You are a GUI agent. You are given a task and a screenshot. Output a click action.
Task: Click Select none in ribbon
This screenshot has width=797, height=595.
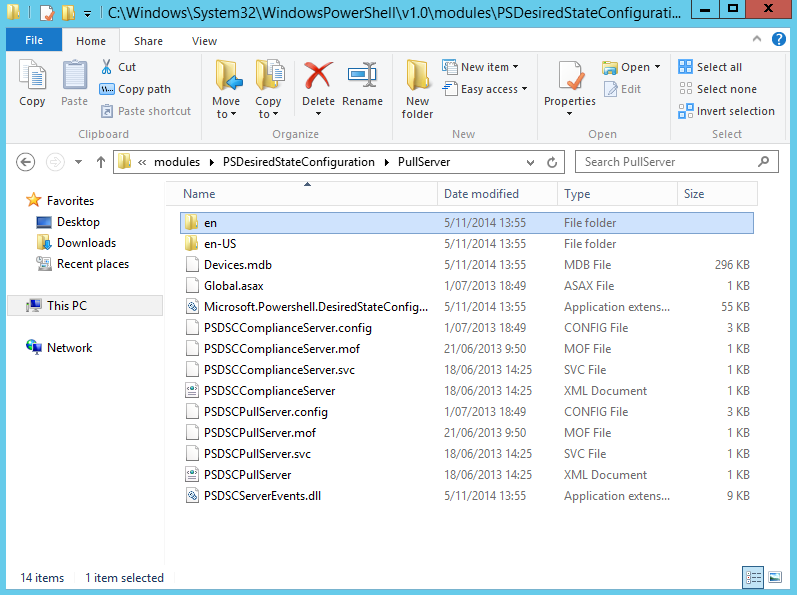(718, 89)
